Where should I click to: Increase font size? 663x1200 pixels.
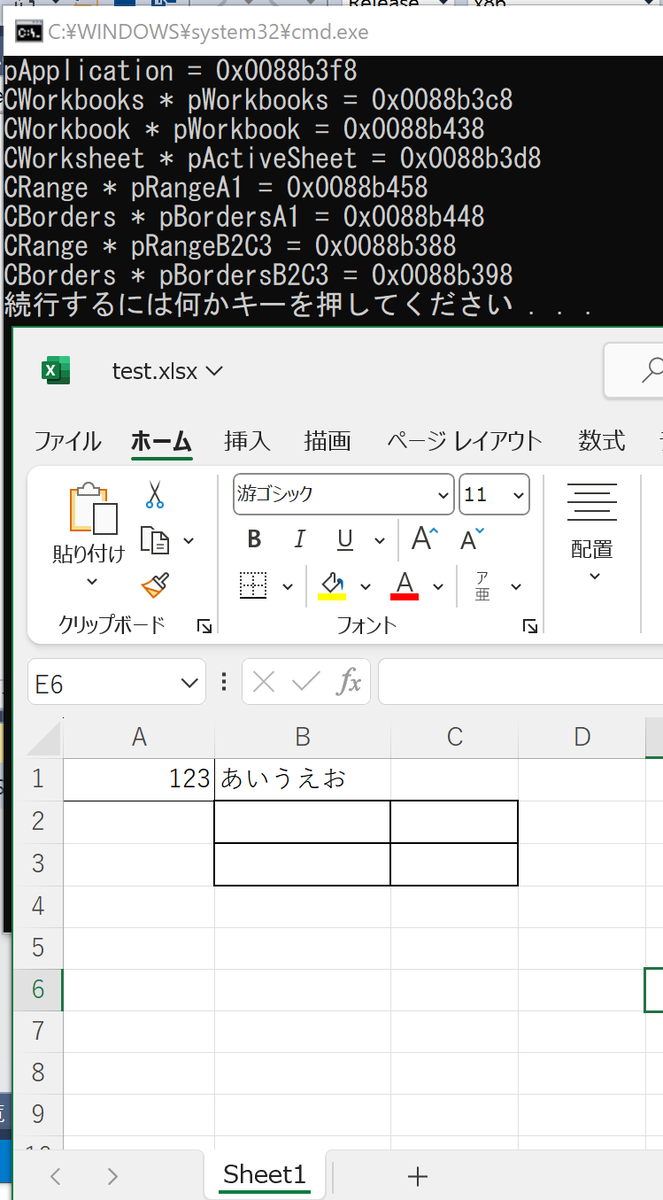point(424,540)
